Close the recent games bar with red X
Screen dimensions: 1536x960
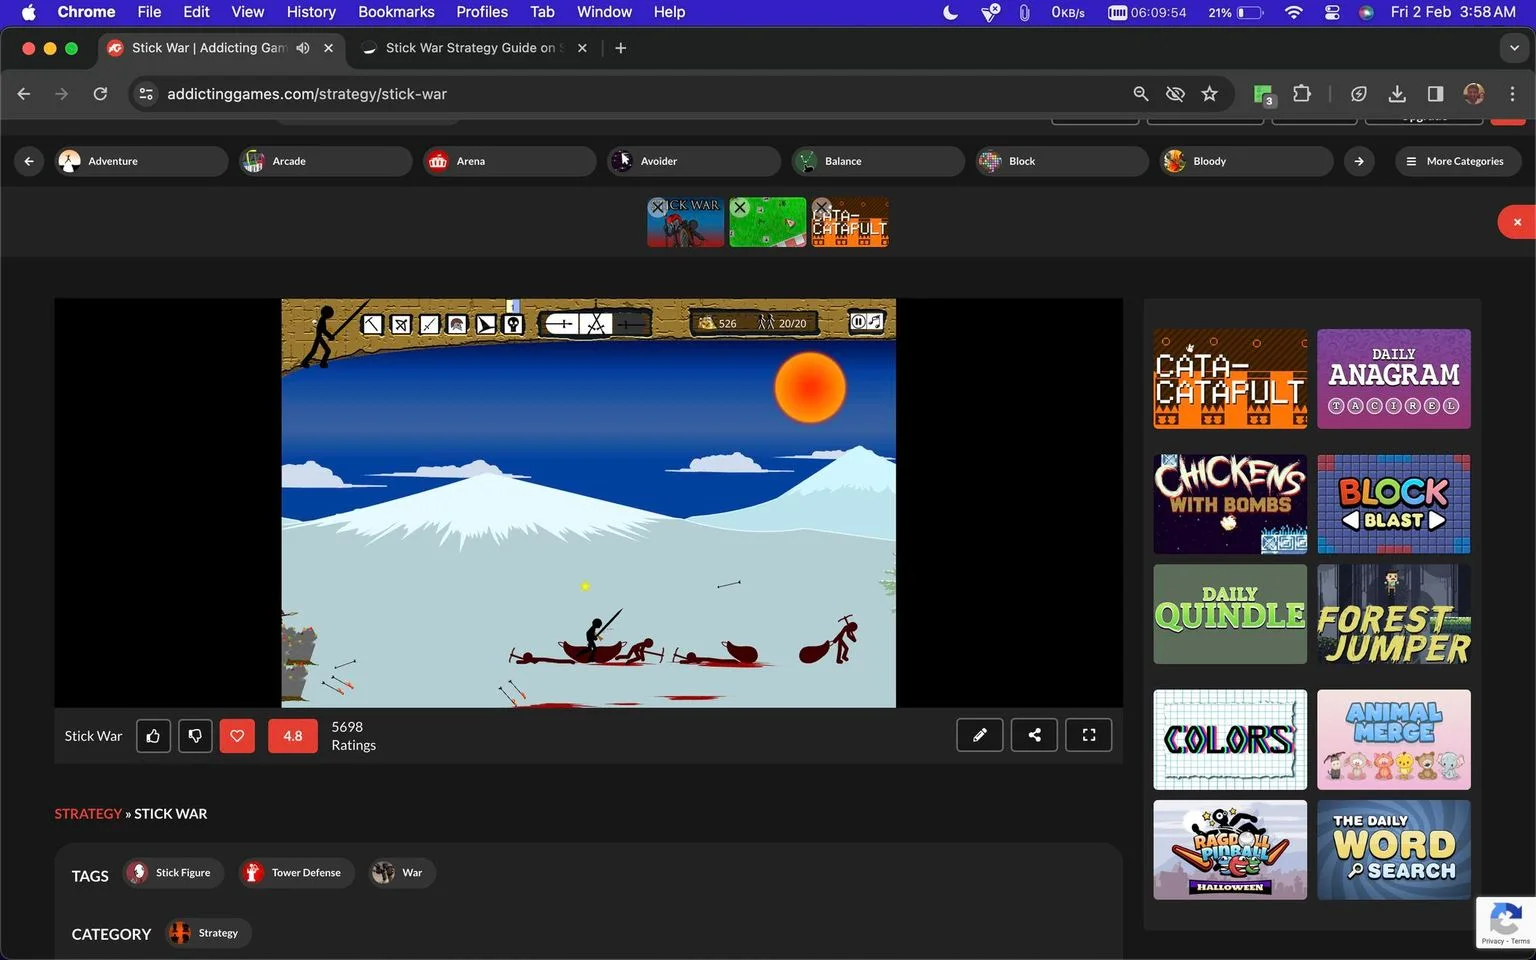[1517, 222]
